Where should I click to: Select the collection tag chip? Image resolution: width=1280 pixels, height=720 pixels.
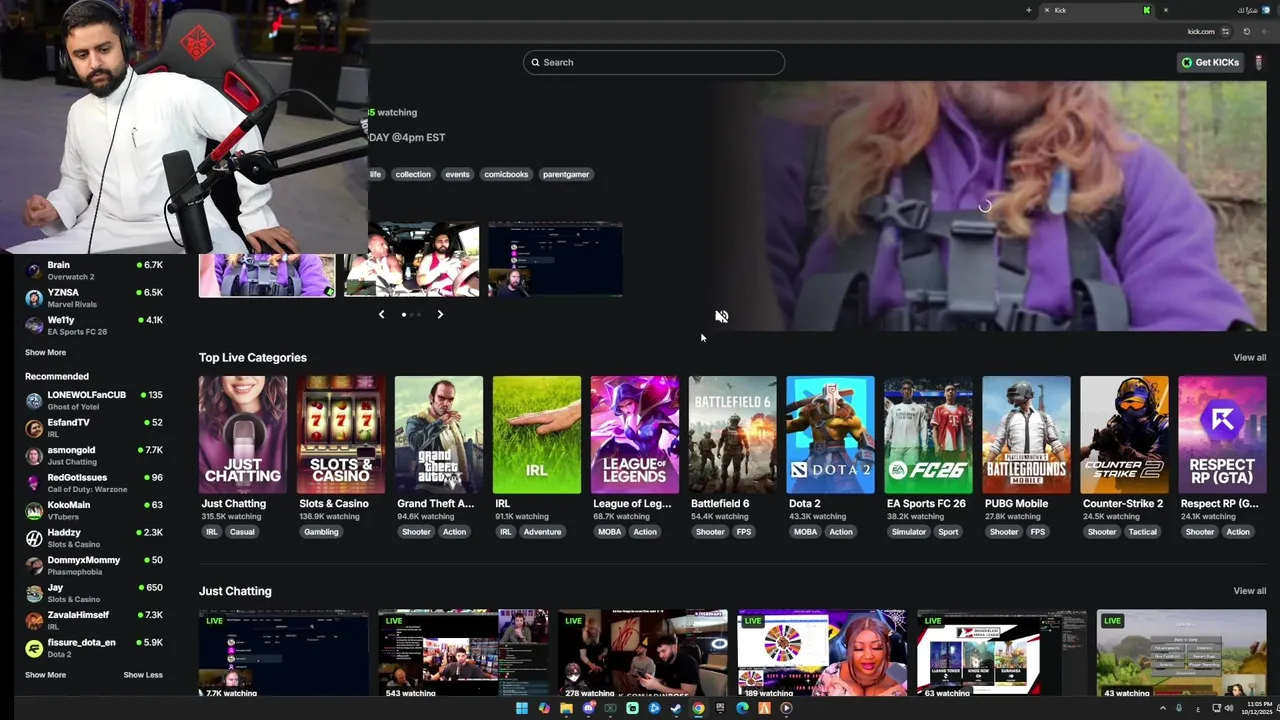(x=413, y=174)
